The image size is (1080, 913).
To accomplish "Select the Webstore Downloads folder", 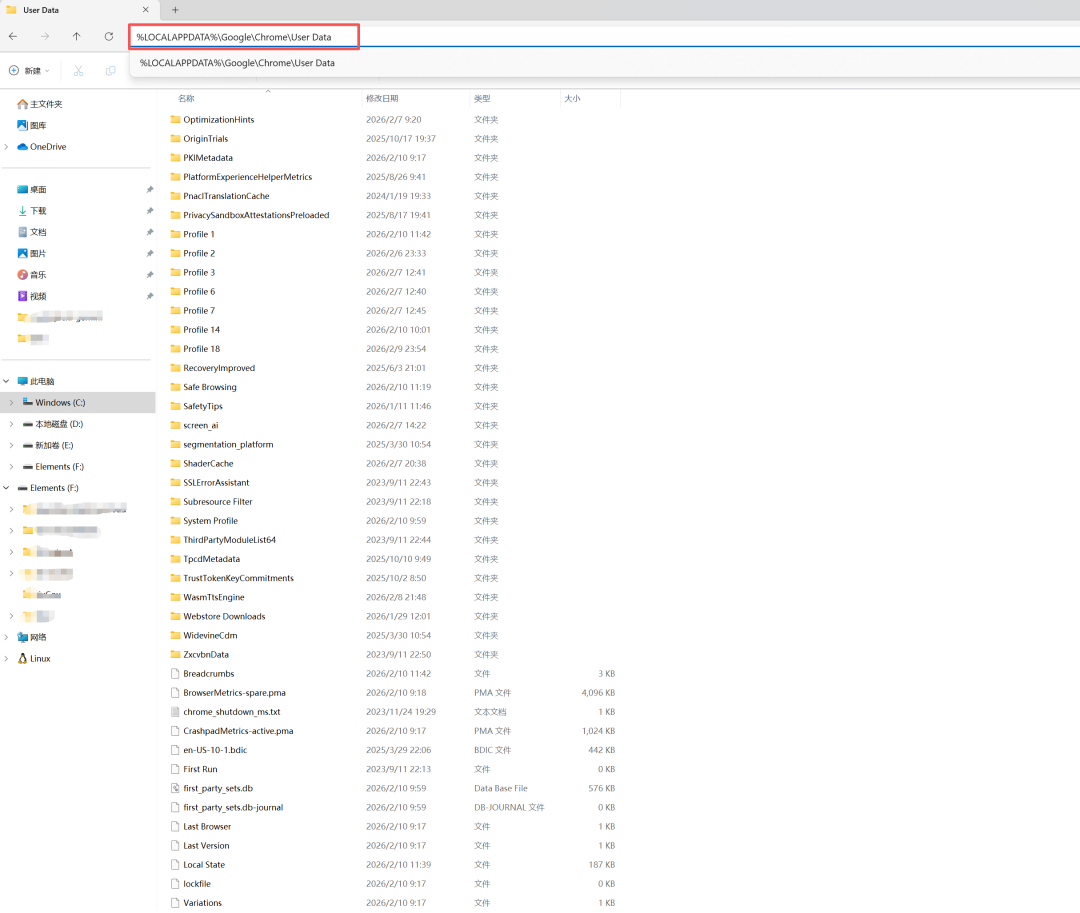I will pos(225,616).
